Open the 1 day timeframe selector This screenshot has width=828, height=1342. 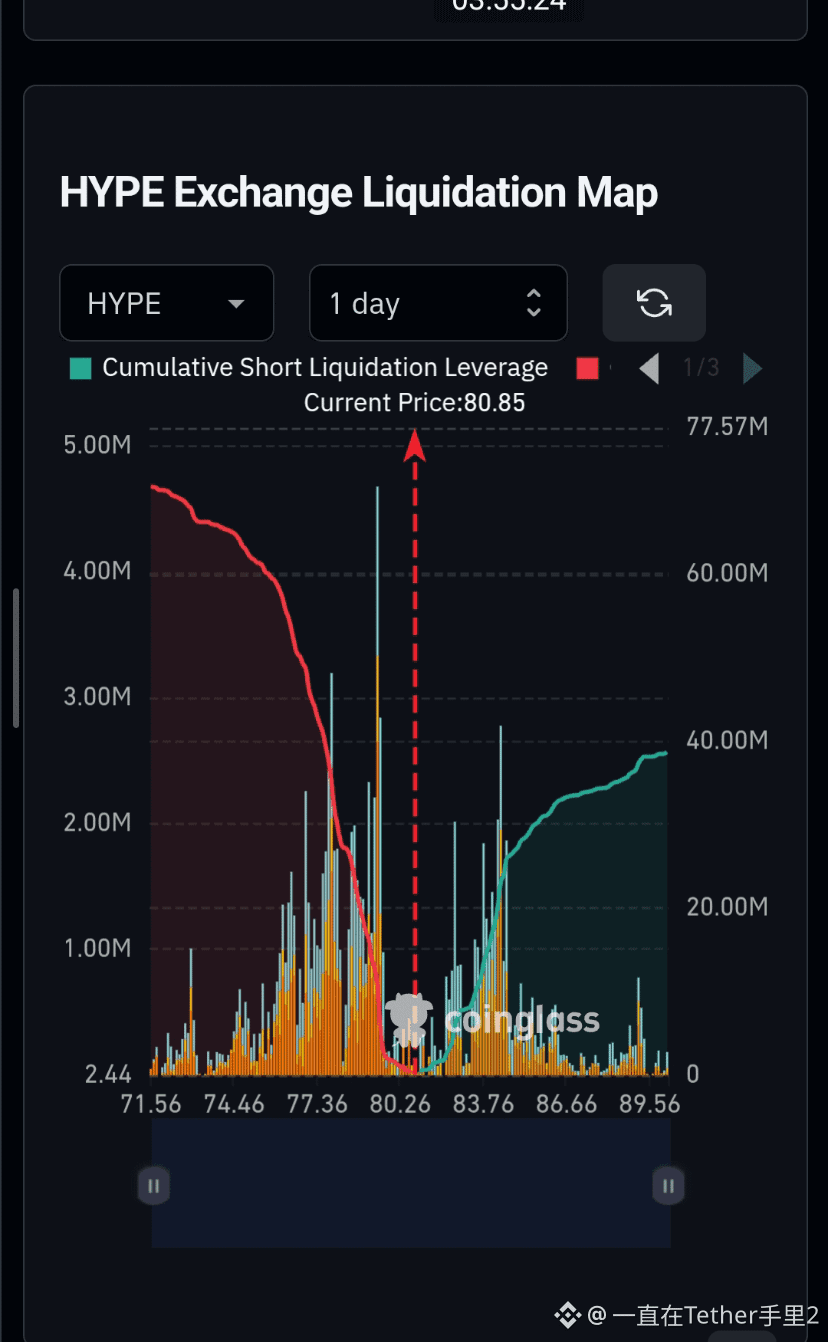(x=438, y=303)
